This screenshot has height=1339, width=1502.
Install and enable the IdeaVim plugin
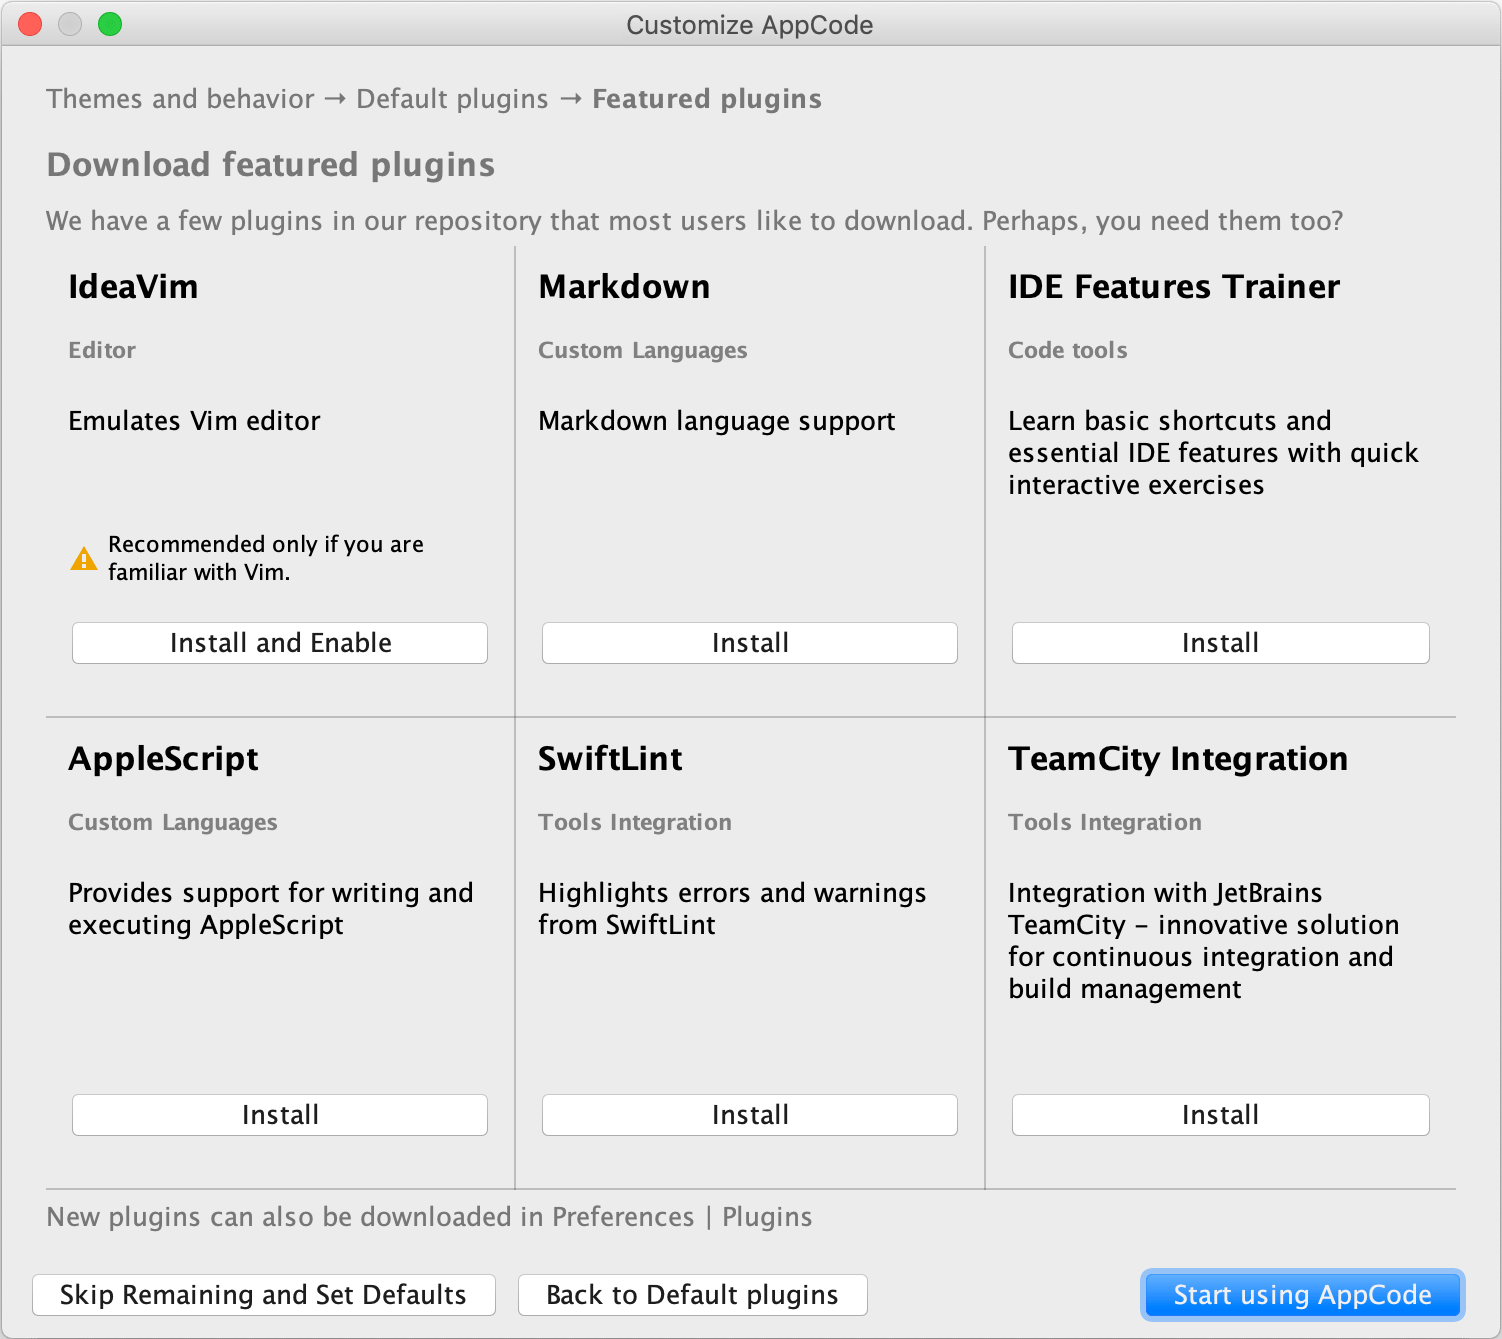(x=280, y=643)
